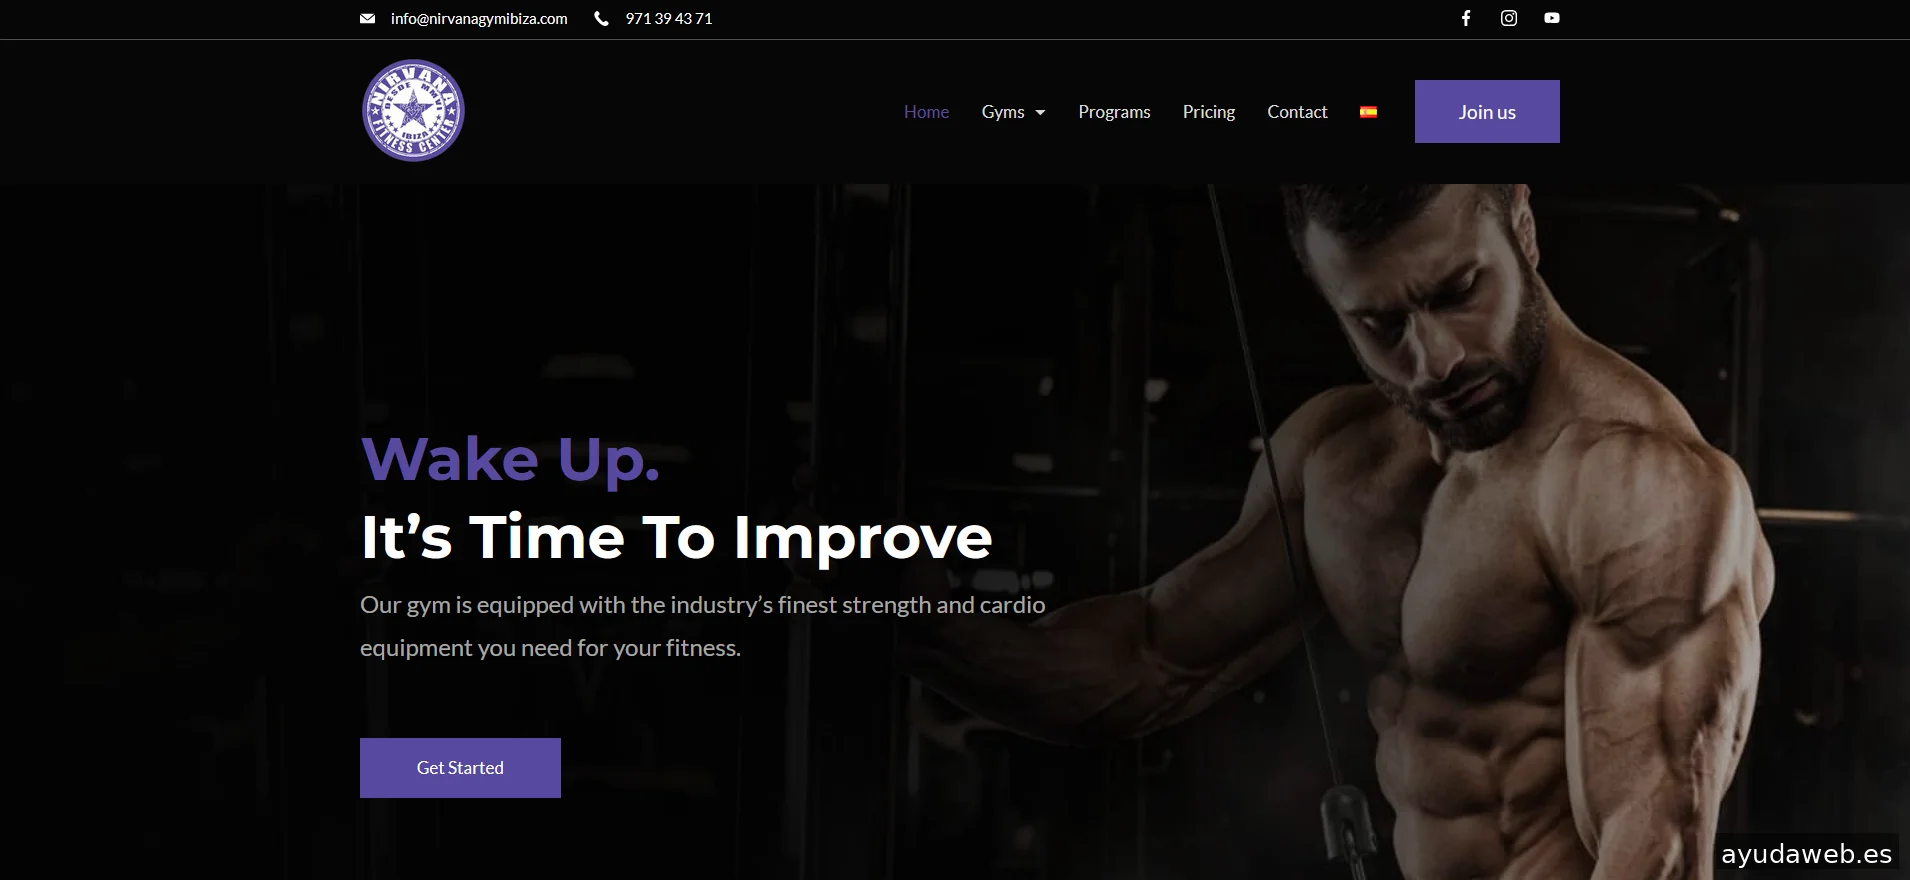Click the ayudaweb.es watermark label
This screenshot has height=880, width=1910.
[x=1806, y=854]
